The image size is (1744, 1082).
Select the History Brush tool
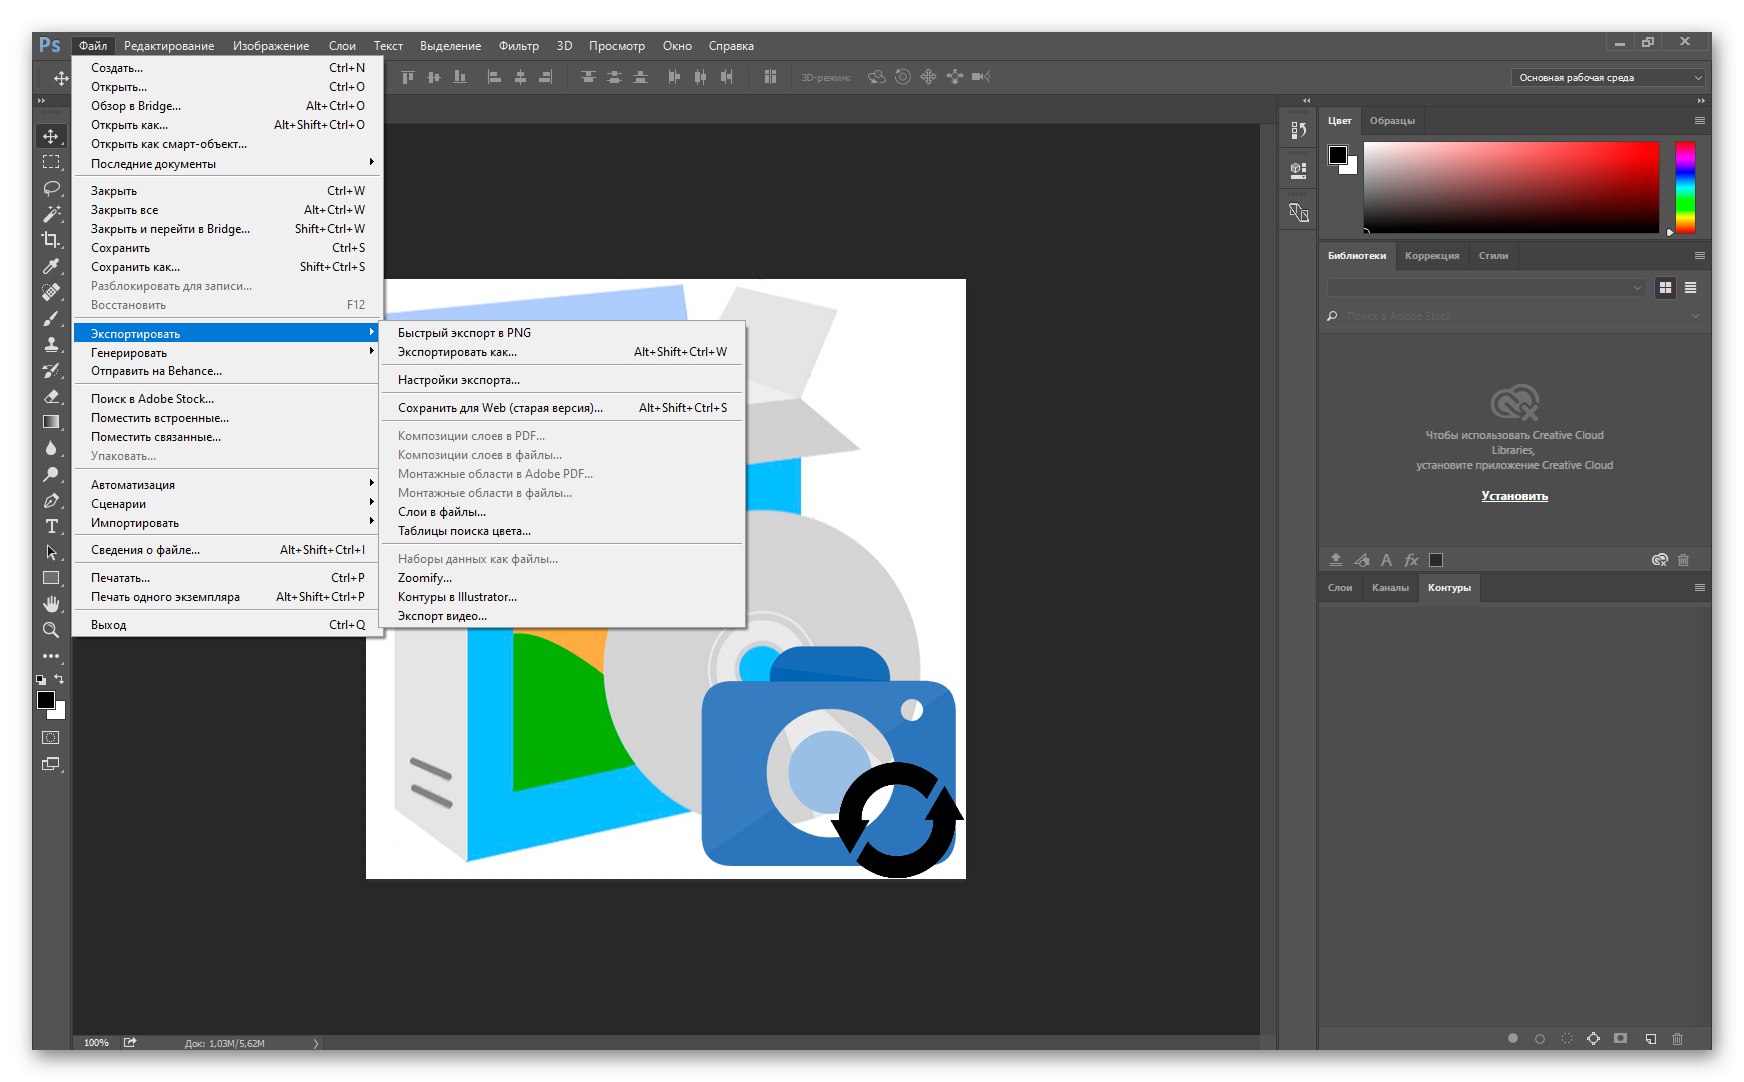tap(51, 370)
